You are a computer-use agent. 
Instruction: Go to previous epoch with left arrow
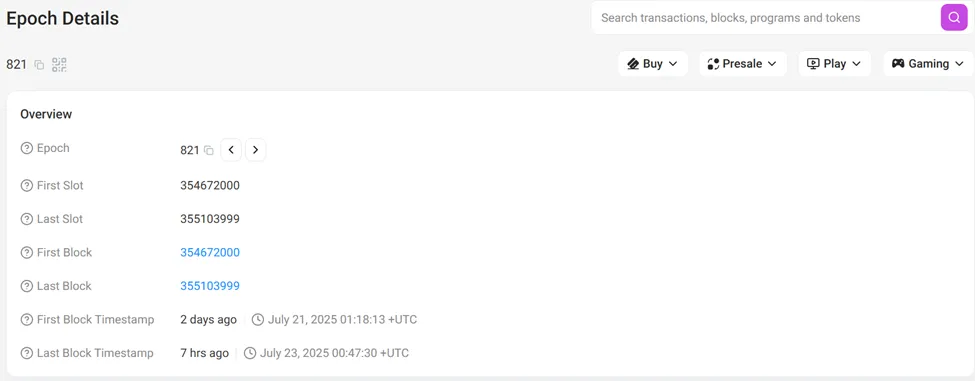[x=231, y=150]
